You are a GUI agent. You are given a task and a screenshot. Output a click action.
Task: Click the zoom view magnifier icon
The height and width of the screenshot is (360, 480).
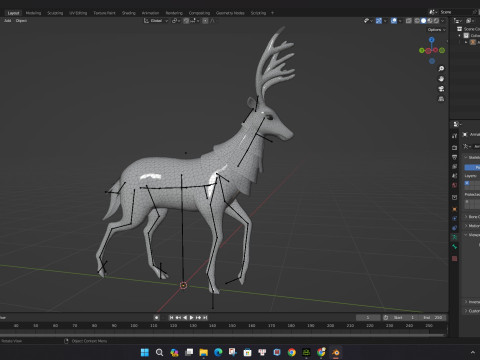click(x=441, y=68)
